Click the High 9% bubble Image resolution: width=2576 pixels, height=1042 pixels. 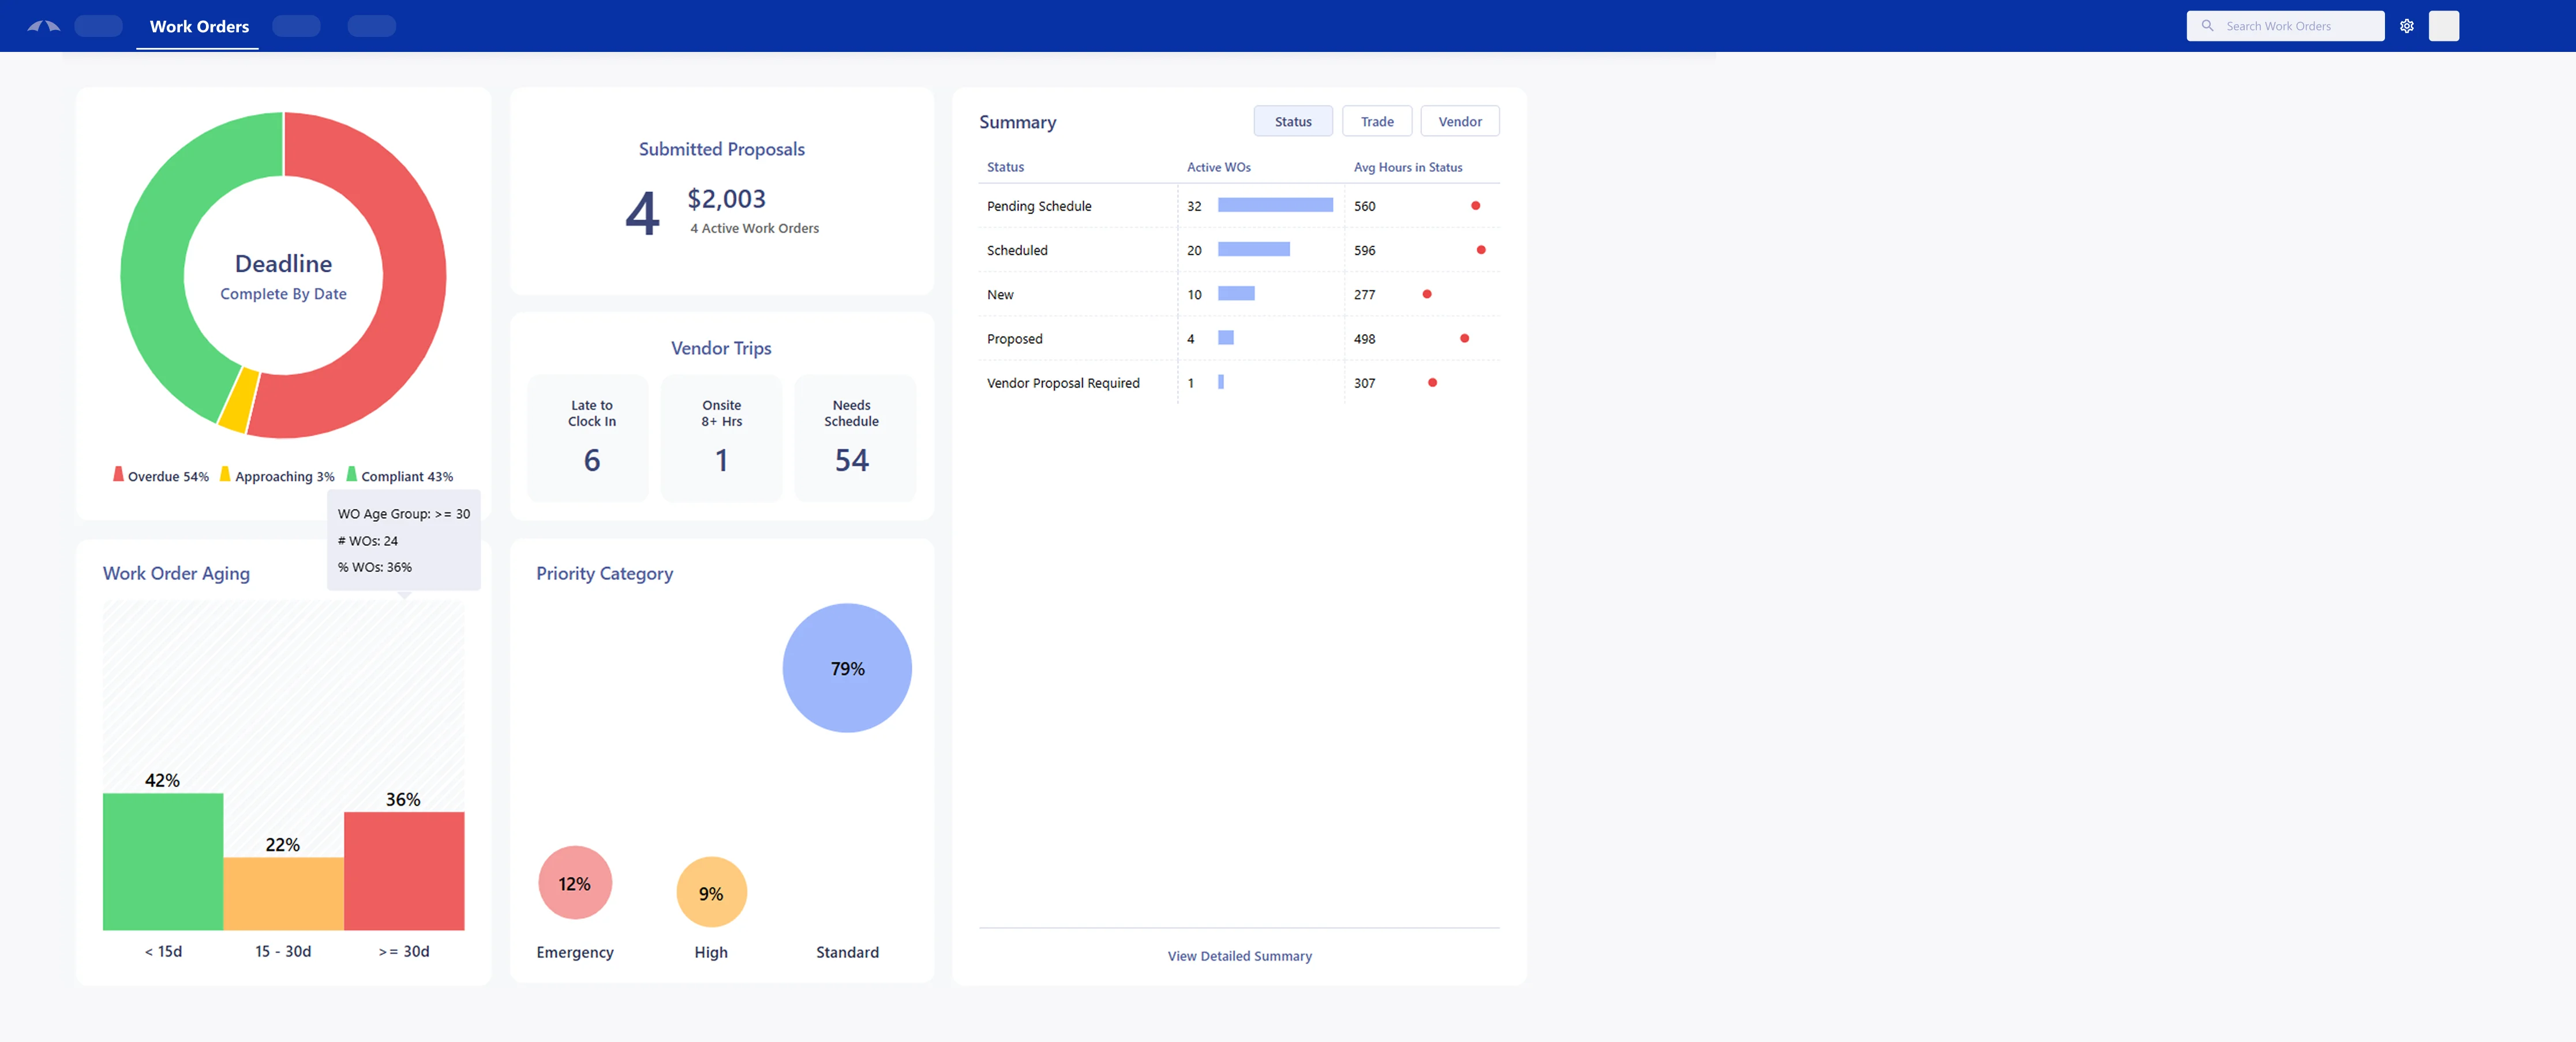point(711,893)
